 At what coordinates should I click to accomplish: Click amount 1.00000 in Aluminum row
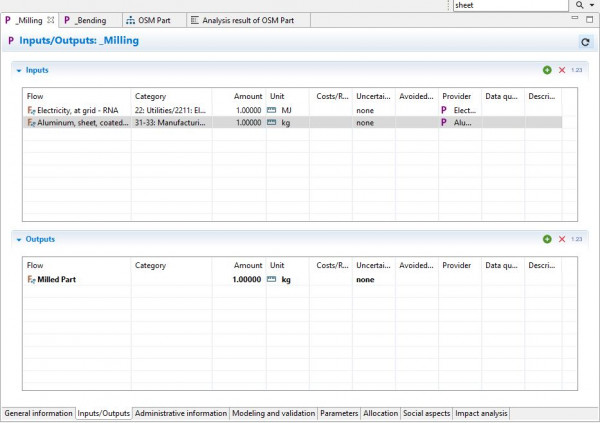[x=248, y=122]
